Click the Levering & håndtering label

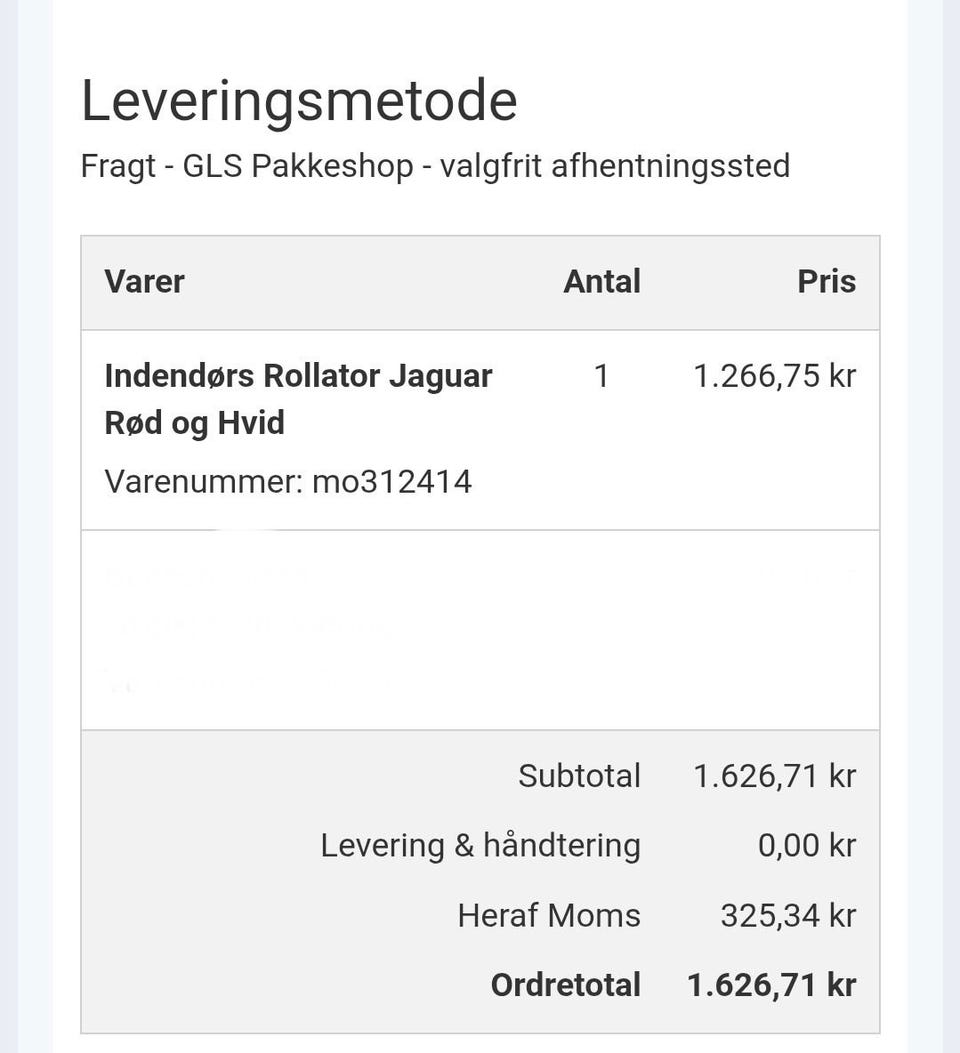tap(480, 846)
